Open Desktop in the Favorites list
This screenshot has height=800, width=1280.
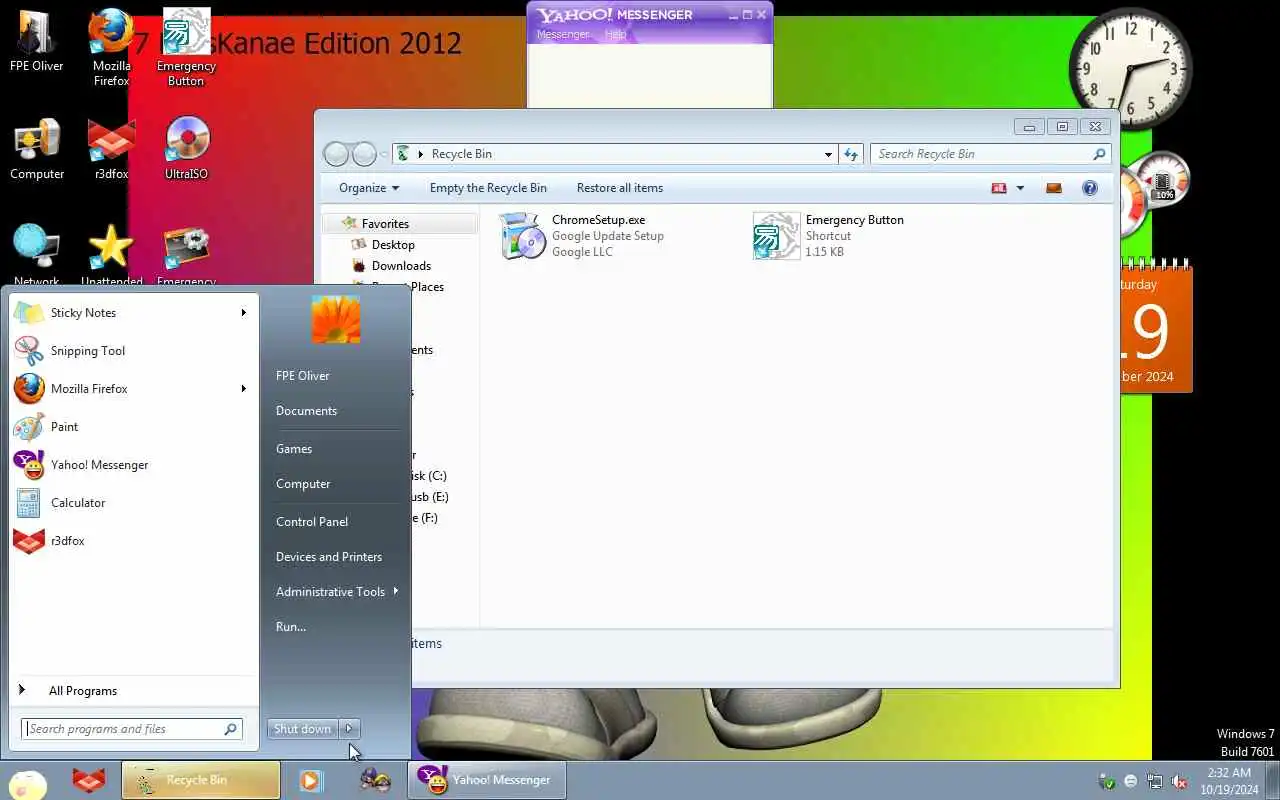coord(393,245)
